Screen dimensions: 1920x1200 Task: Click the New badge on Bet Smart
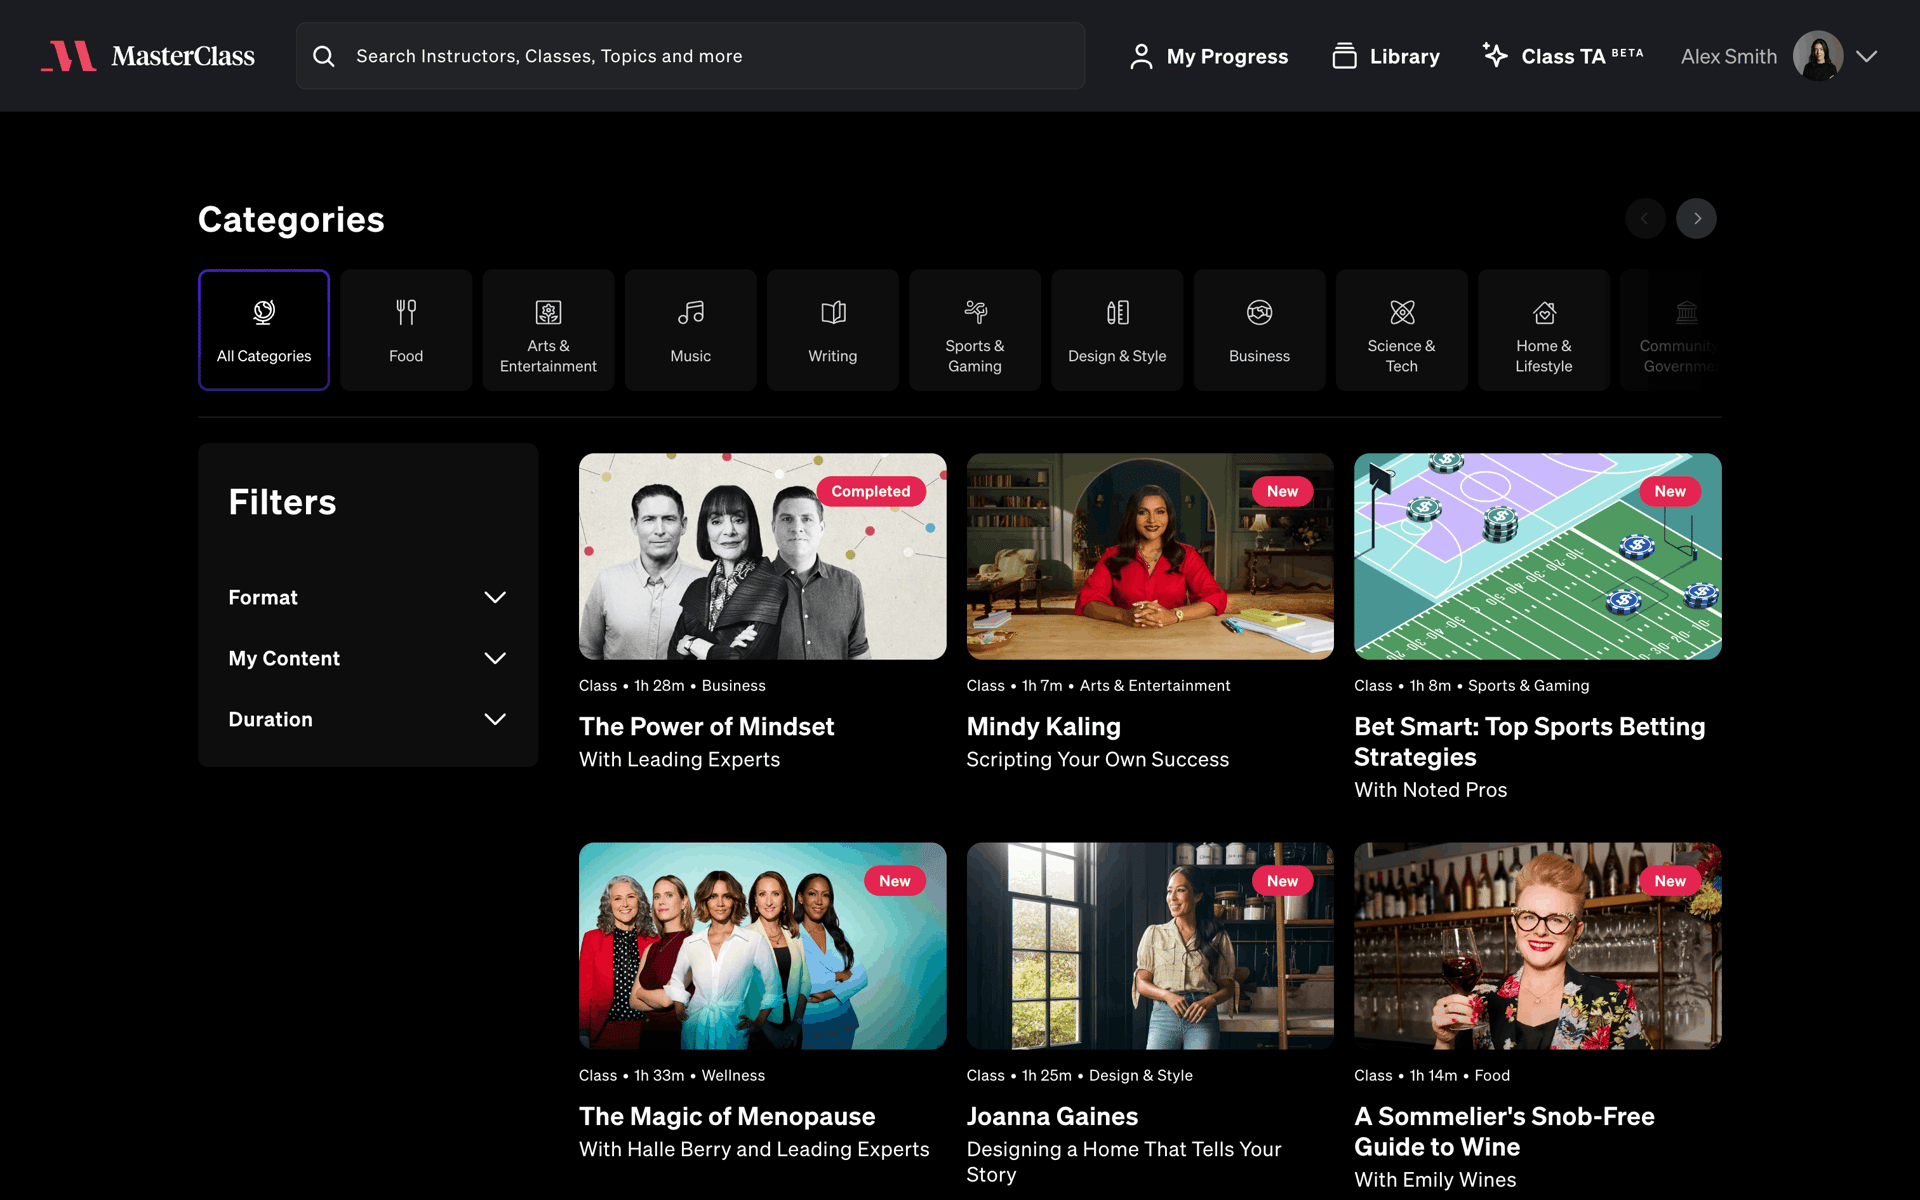pyautogui.click(x=1670, y=491)
